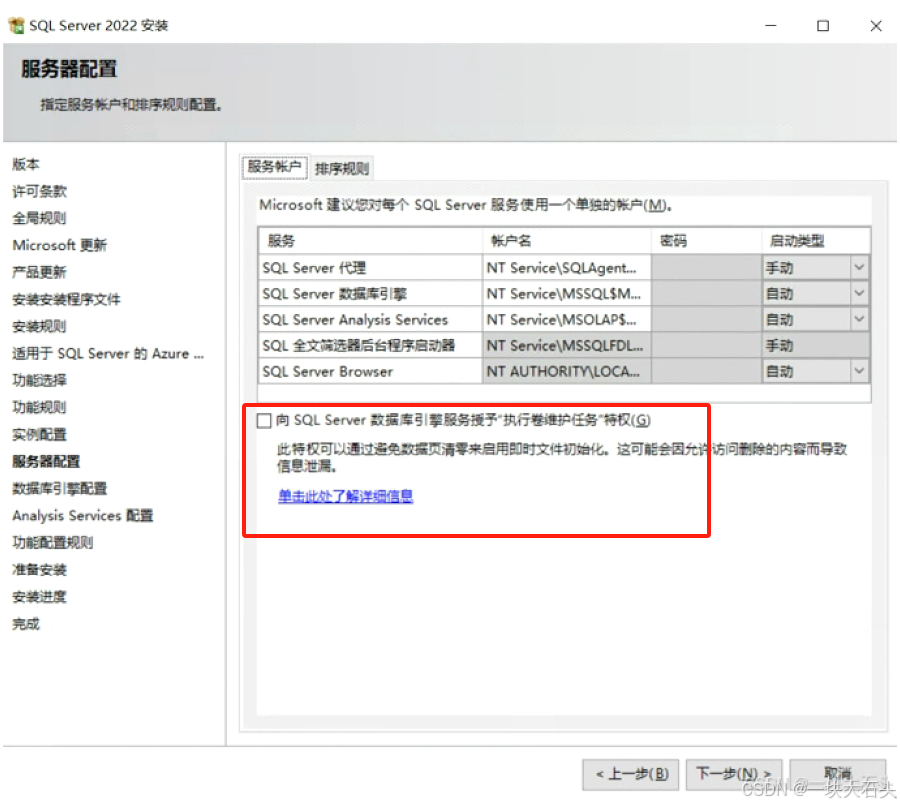Select the 数据库引擎配置 step
Image resolution: width=900 pixels, height=805 pixels.
click(60, 489)
